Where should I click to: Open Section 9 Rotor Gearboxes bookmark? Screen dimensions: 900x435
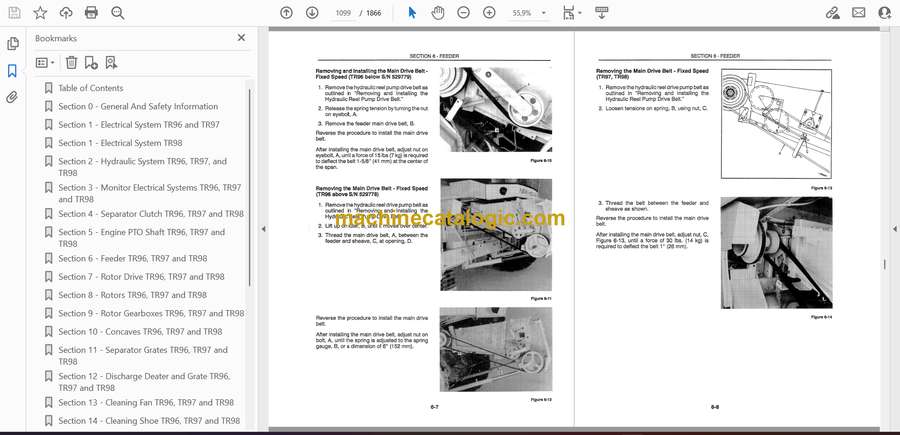pos(151,313)
